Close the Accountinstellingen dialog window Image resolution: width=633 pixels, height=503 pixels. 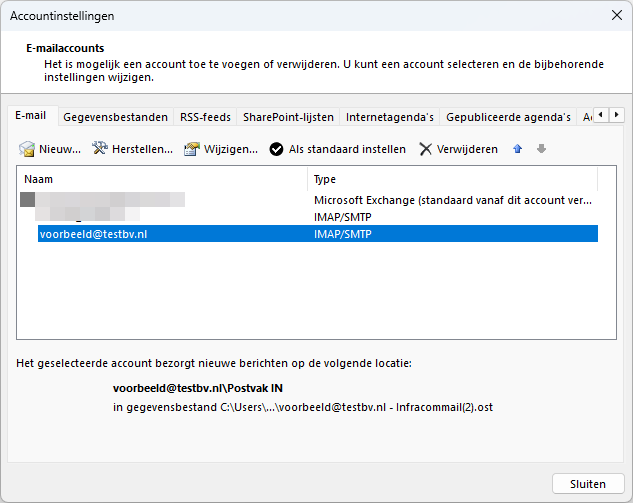pyautogui.click(x=616, y=15)
